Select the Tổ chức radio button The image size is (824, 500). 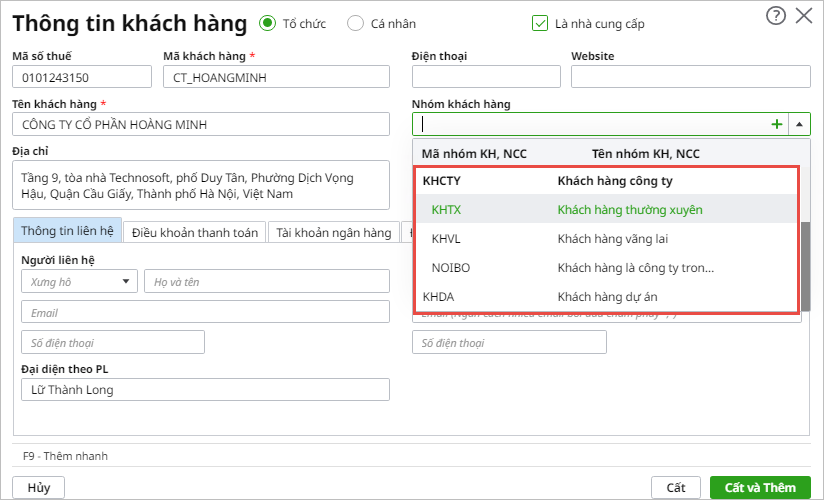[267, 23]
